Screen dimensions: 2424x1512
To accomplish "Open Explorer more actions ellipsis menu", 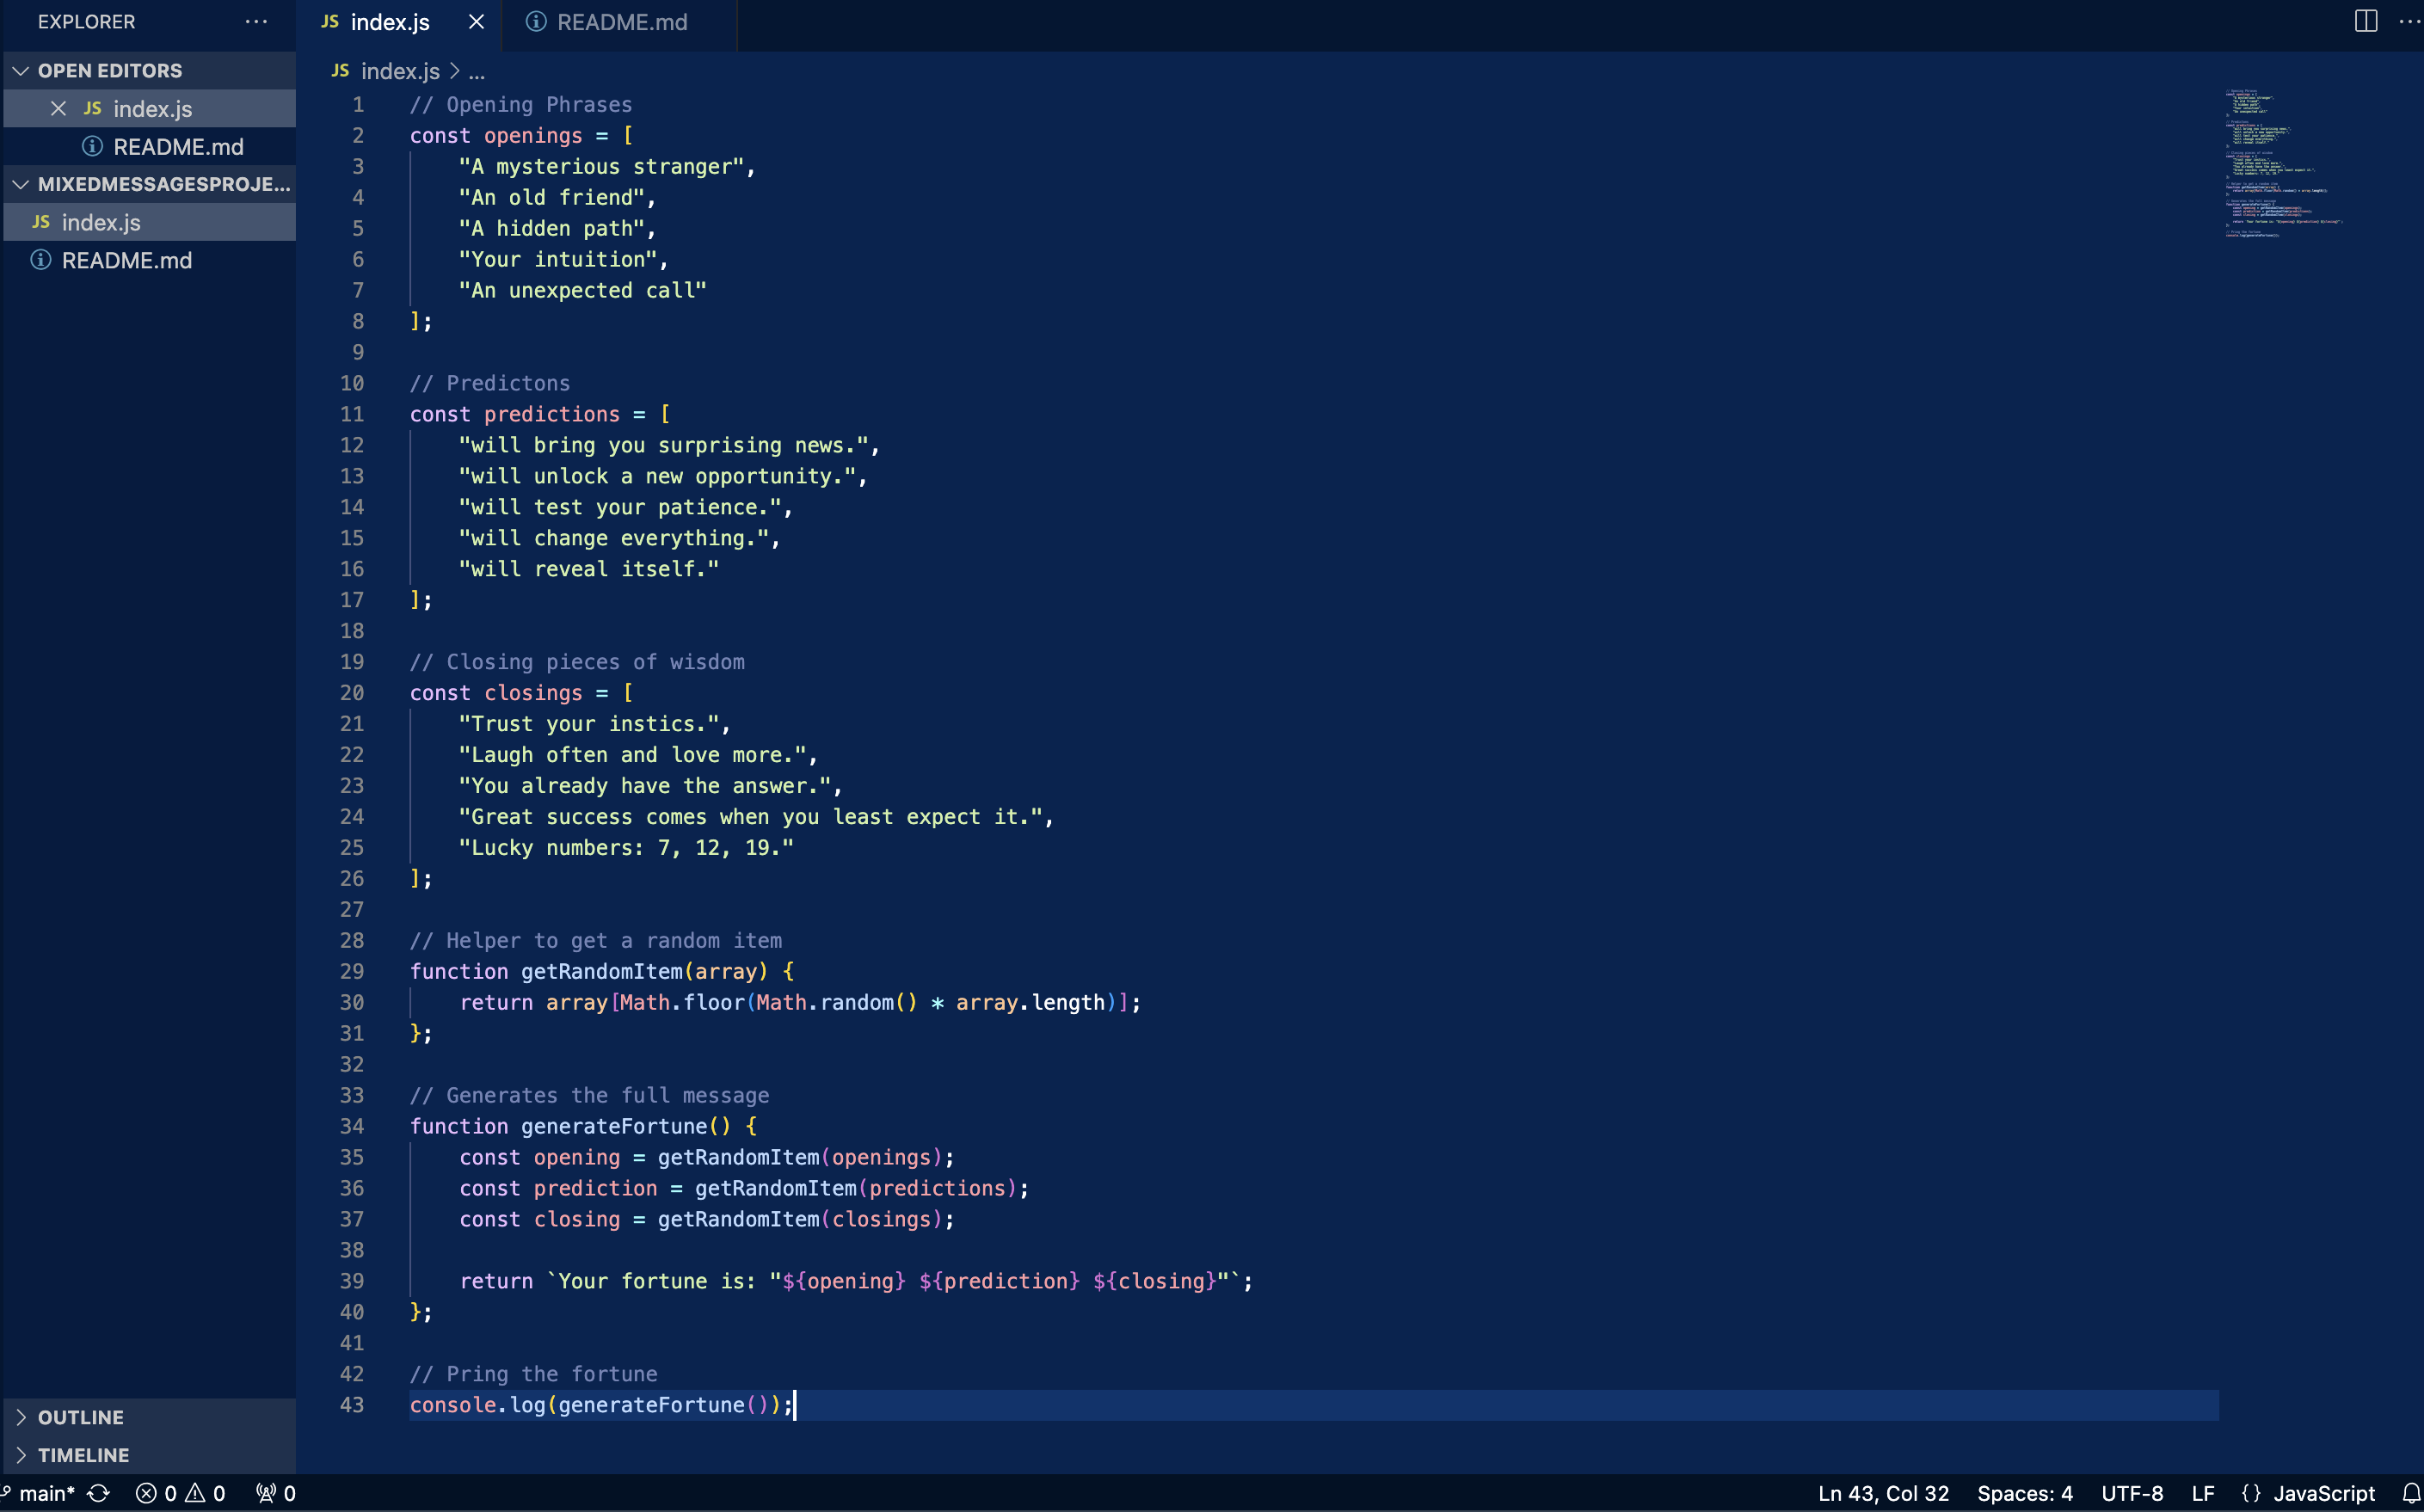I will pyautogui.click(x=256, y=21).
